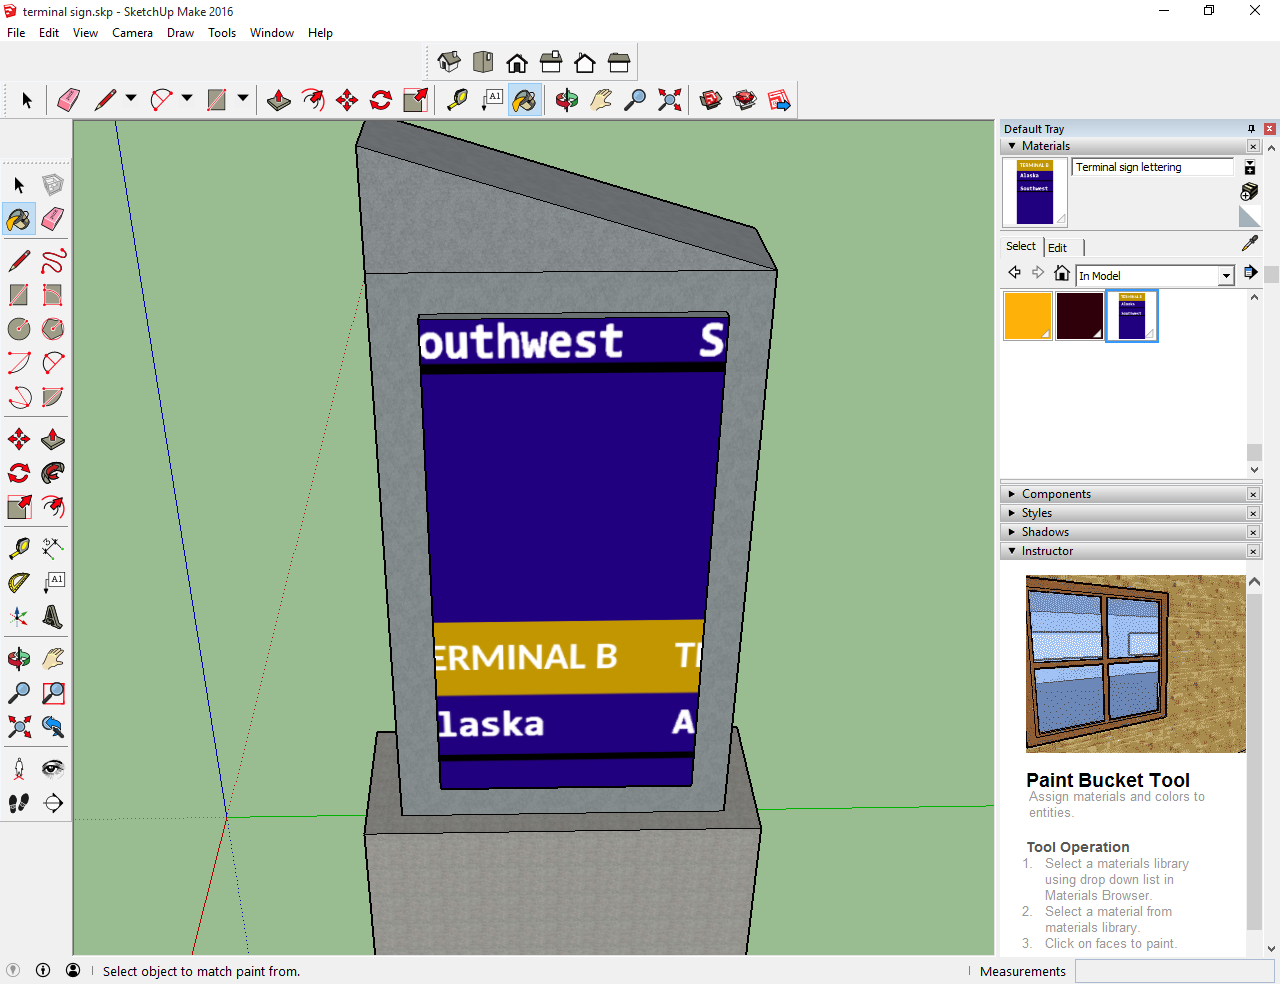Select the Axes tool
Viewport: 1280px width, 984px height.
pos(19,616)
